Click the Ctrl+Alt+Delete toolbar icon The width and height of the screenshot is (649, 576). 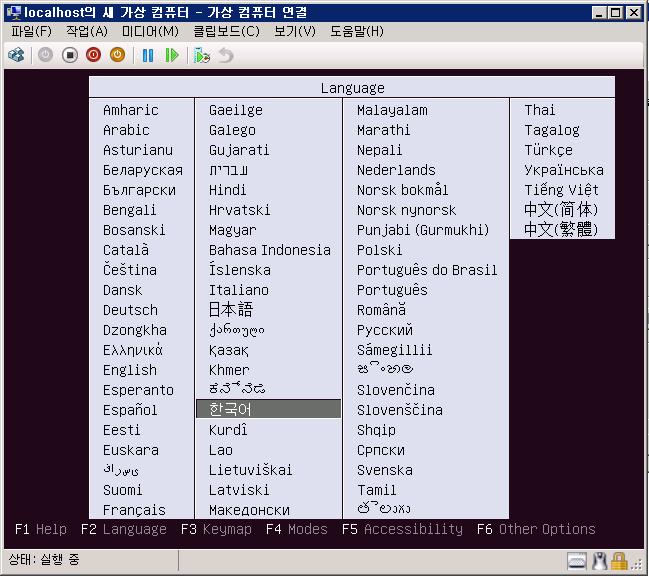17,55
